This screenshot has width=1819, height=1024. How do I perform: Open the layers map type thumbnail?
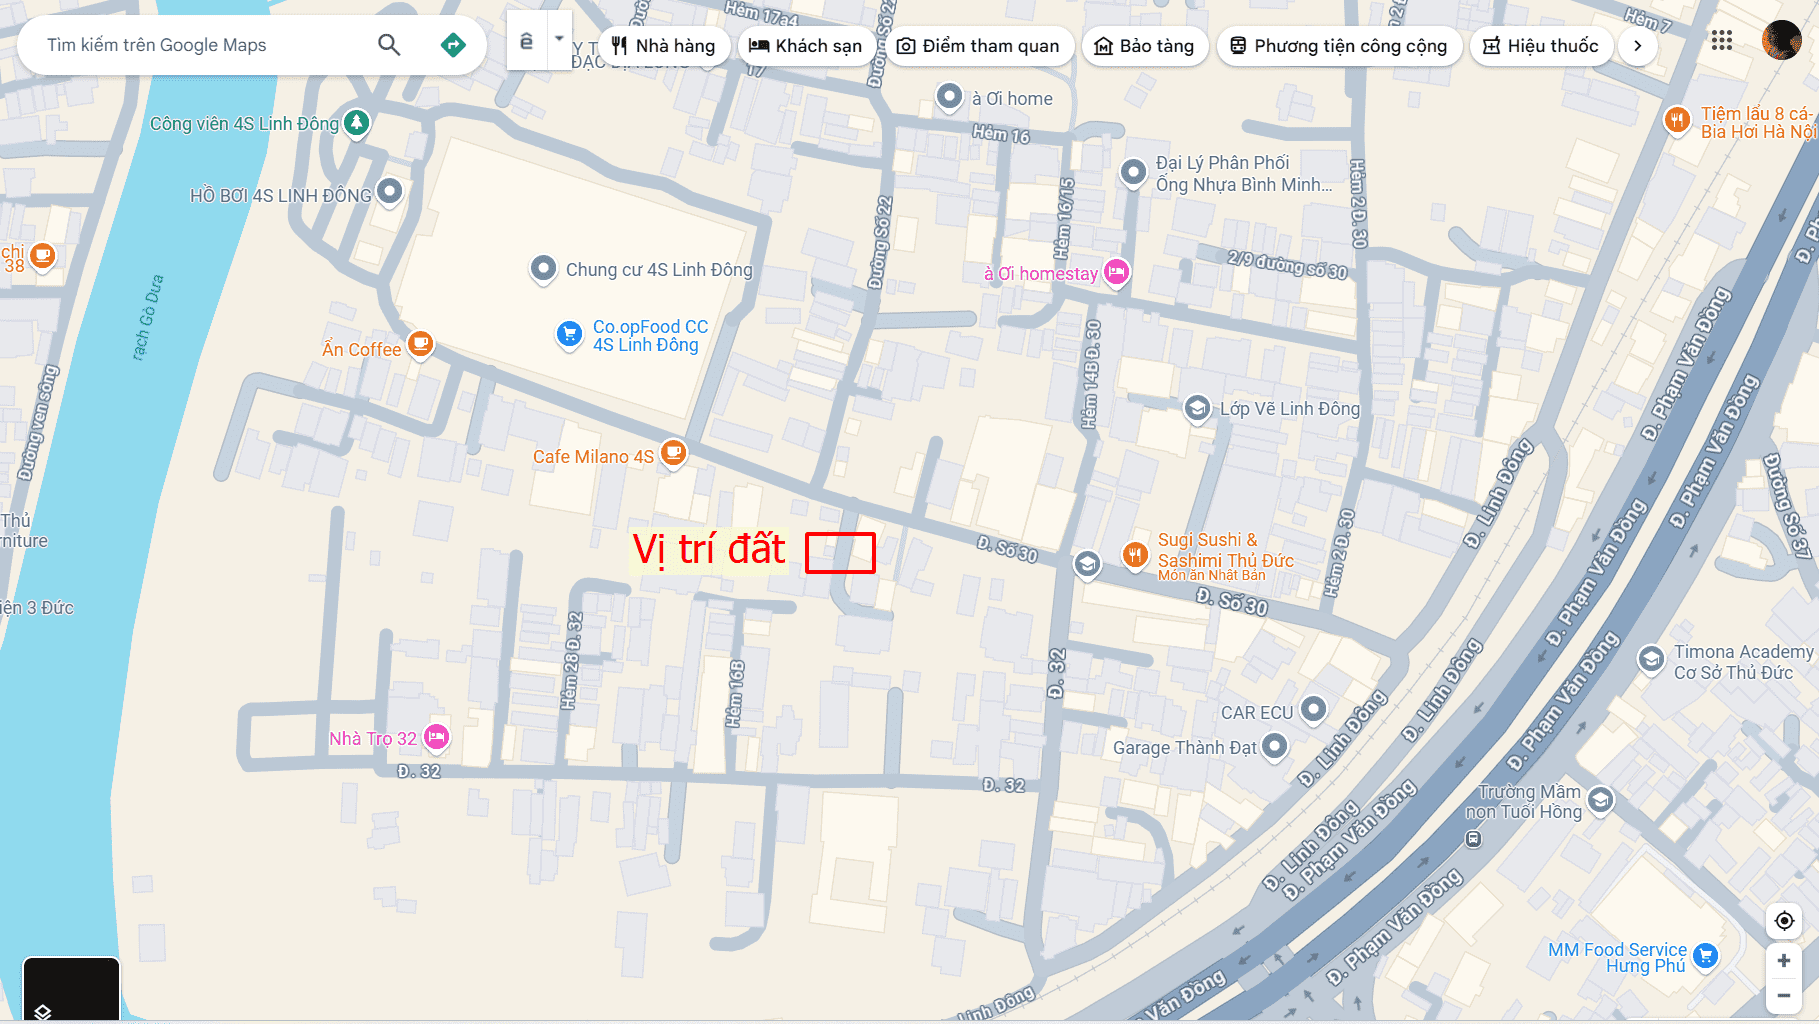point(71,988)
